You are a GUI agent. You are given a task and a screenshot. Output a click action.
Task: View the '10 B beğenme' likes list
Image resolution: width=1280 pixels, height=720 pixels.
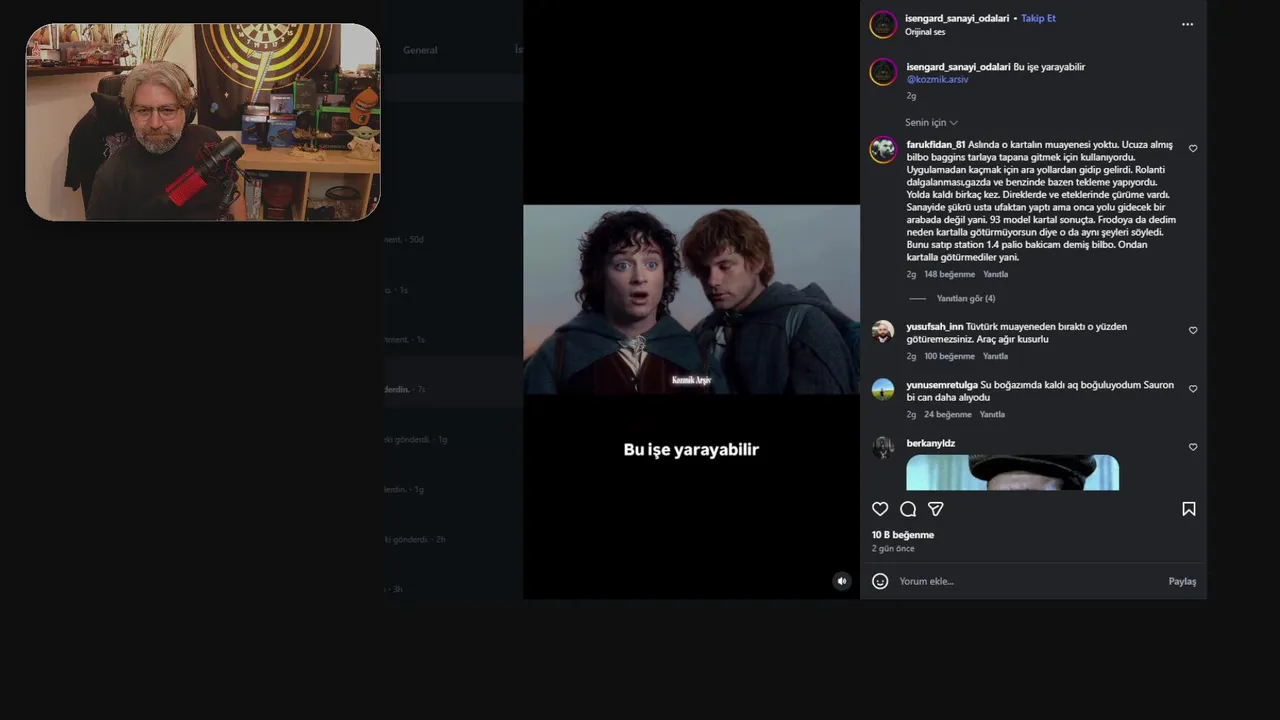click(x=903, y=535)
